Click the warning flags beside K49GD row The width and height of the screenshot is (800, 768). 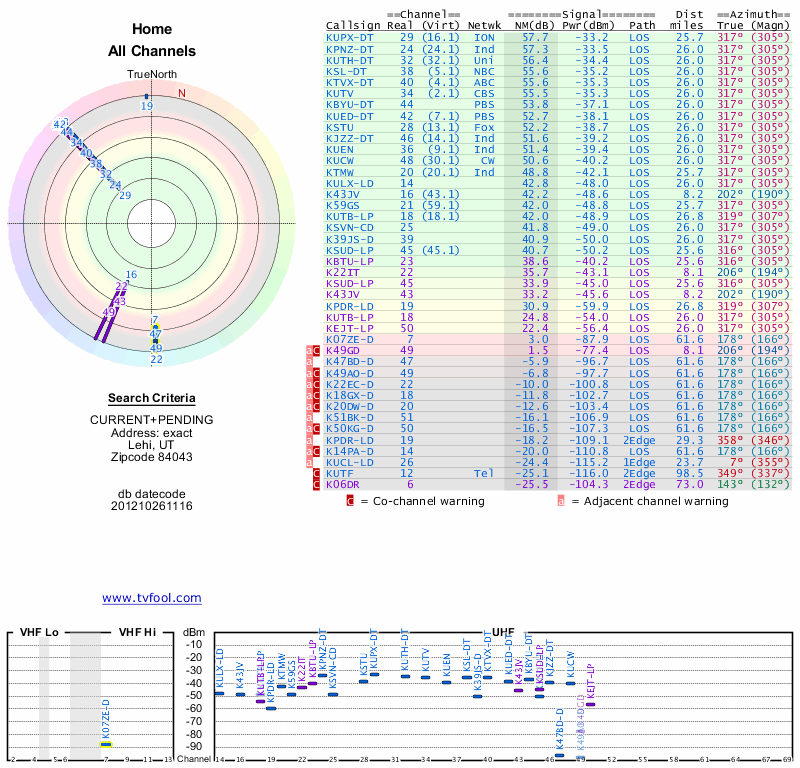[313, 351]
